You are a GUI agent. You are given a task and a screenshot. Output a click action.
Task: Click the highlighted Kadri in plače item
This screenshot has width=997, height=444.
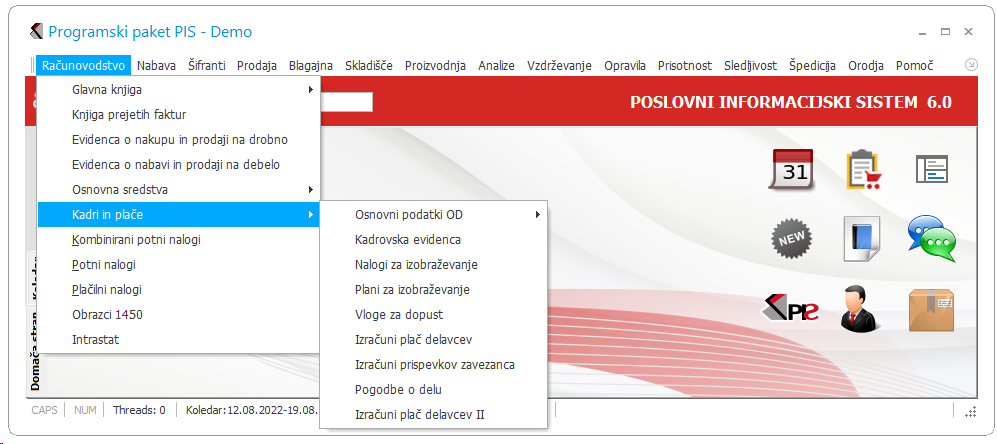[178, 214]
